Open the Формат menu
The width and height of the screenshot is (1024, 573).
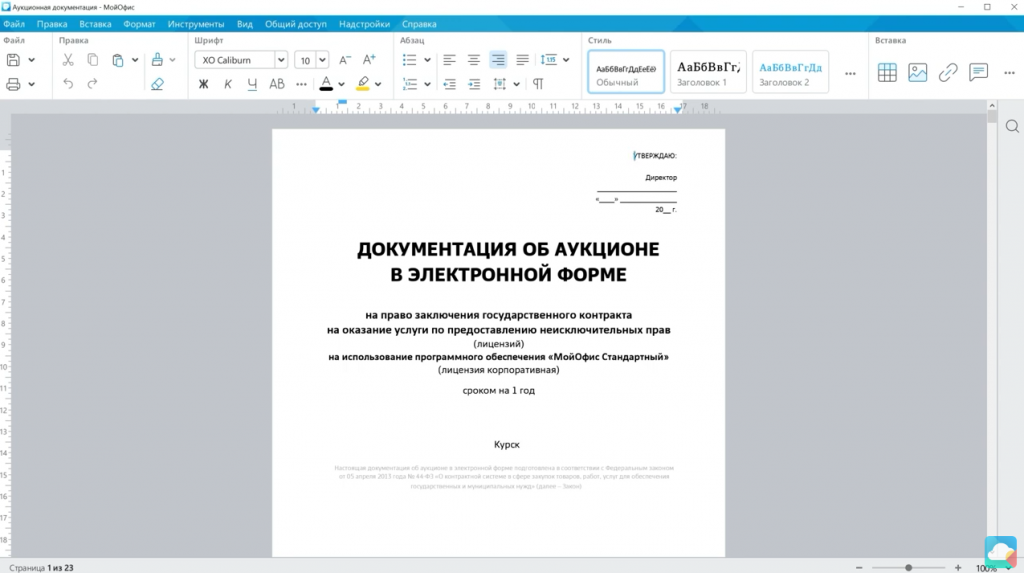pos(139,24)
